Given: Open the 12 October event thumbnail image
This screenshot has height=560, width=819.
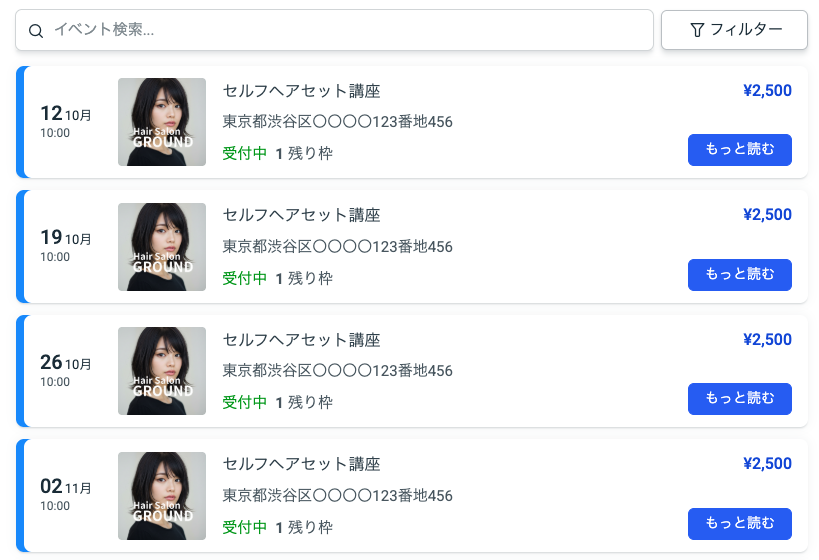Looking at the screenshot, I should click(x=162, y=122).
